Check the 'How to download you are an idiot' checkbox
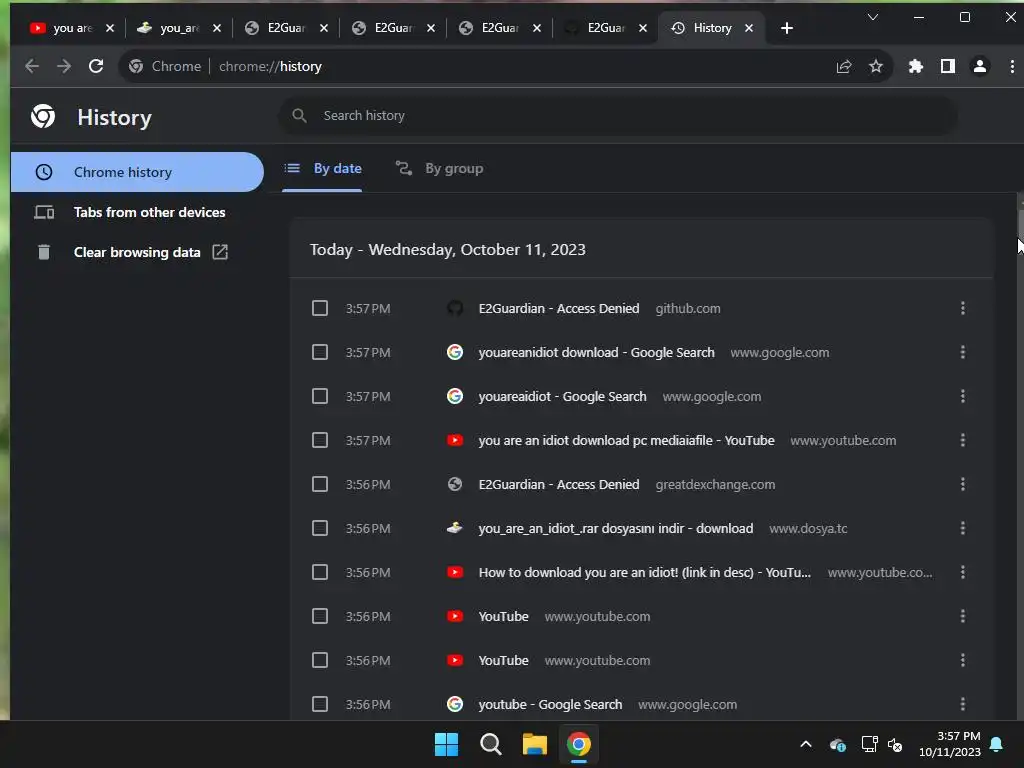The image size is (1024, 768). click(319, 572)
